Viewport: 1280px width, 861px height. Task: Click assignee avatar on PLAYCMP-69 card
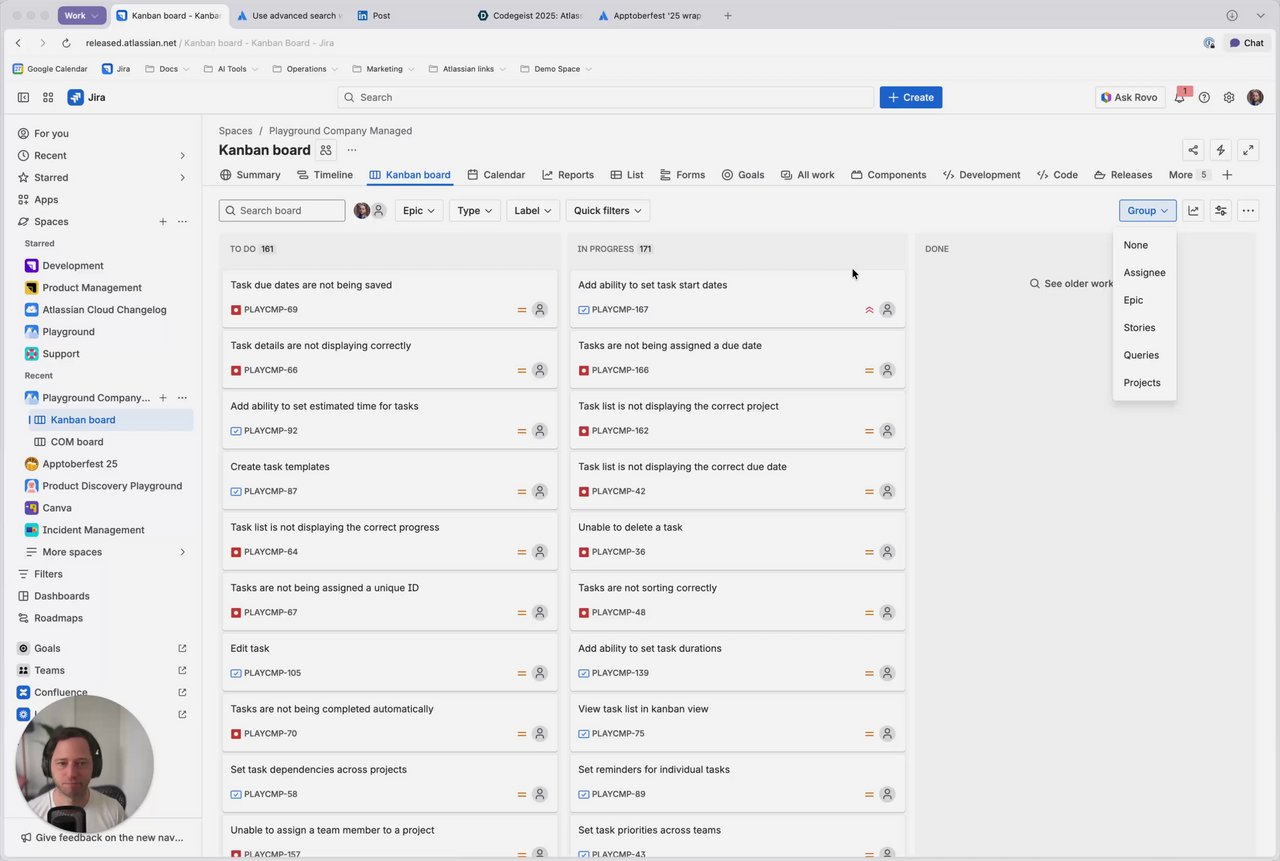coord(540,310)
